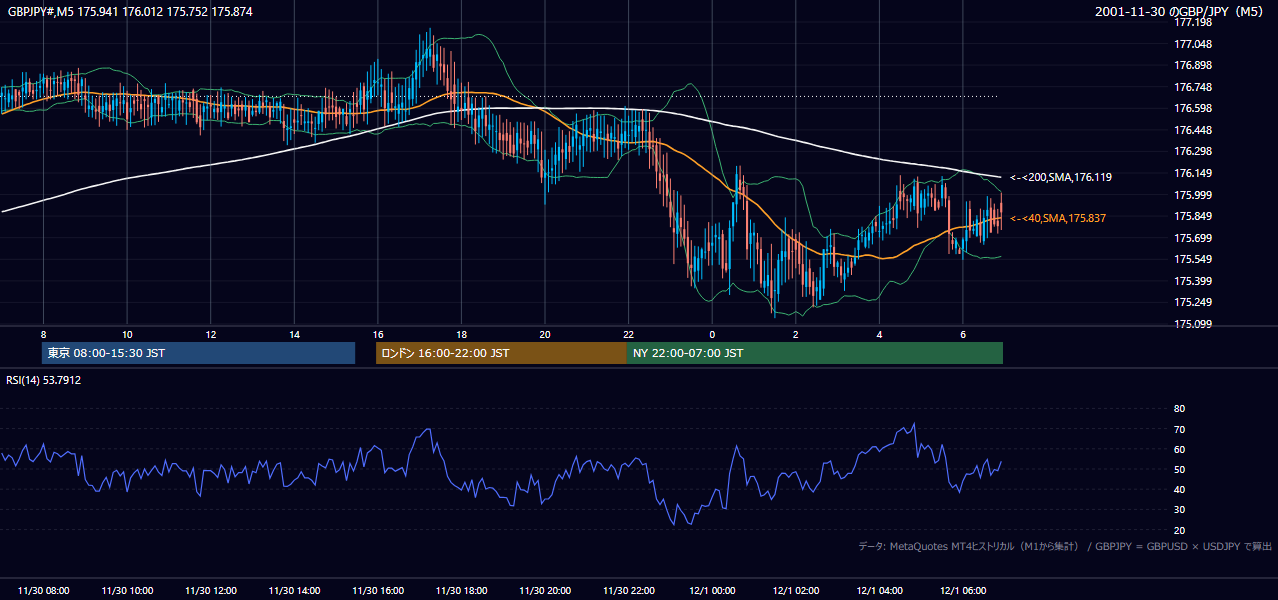Viewport: 1278px width, 600px height.
Task: Click the 11/30 10:00 bottom time label
Action: (127, 591)
